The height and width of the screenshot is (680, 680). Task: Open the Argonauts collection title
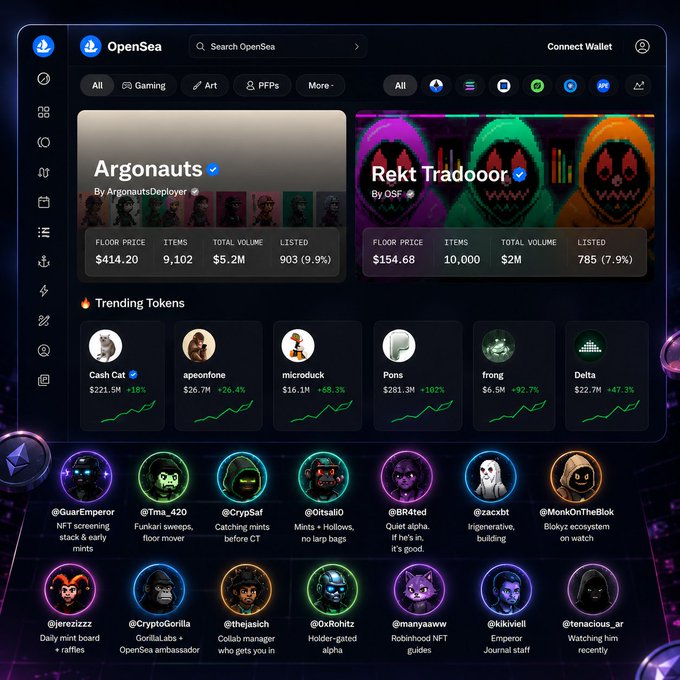[148, 169]
